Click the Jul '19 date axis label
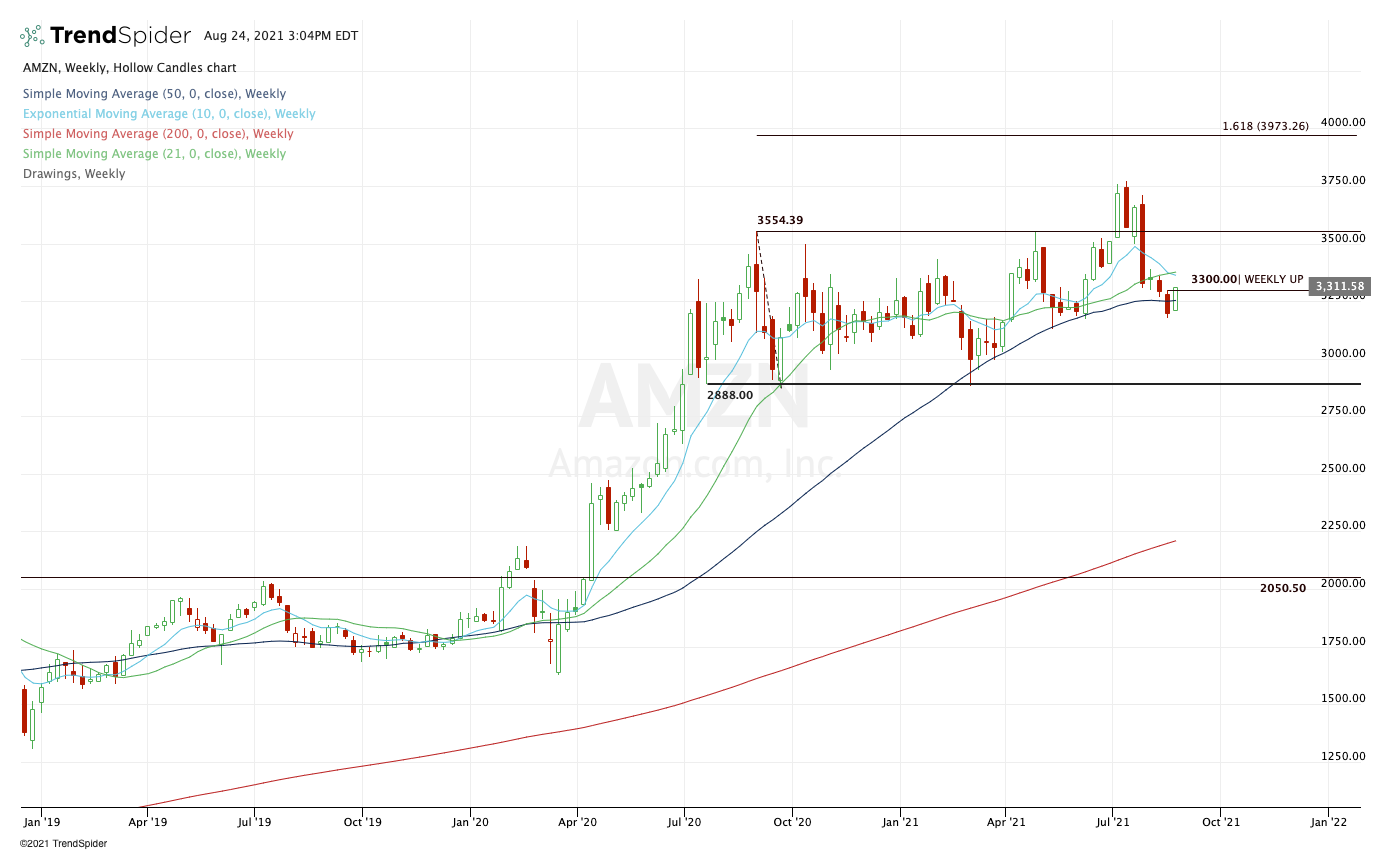The image size is (1391, 853). tap(254, 822)
